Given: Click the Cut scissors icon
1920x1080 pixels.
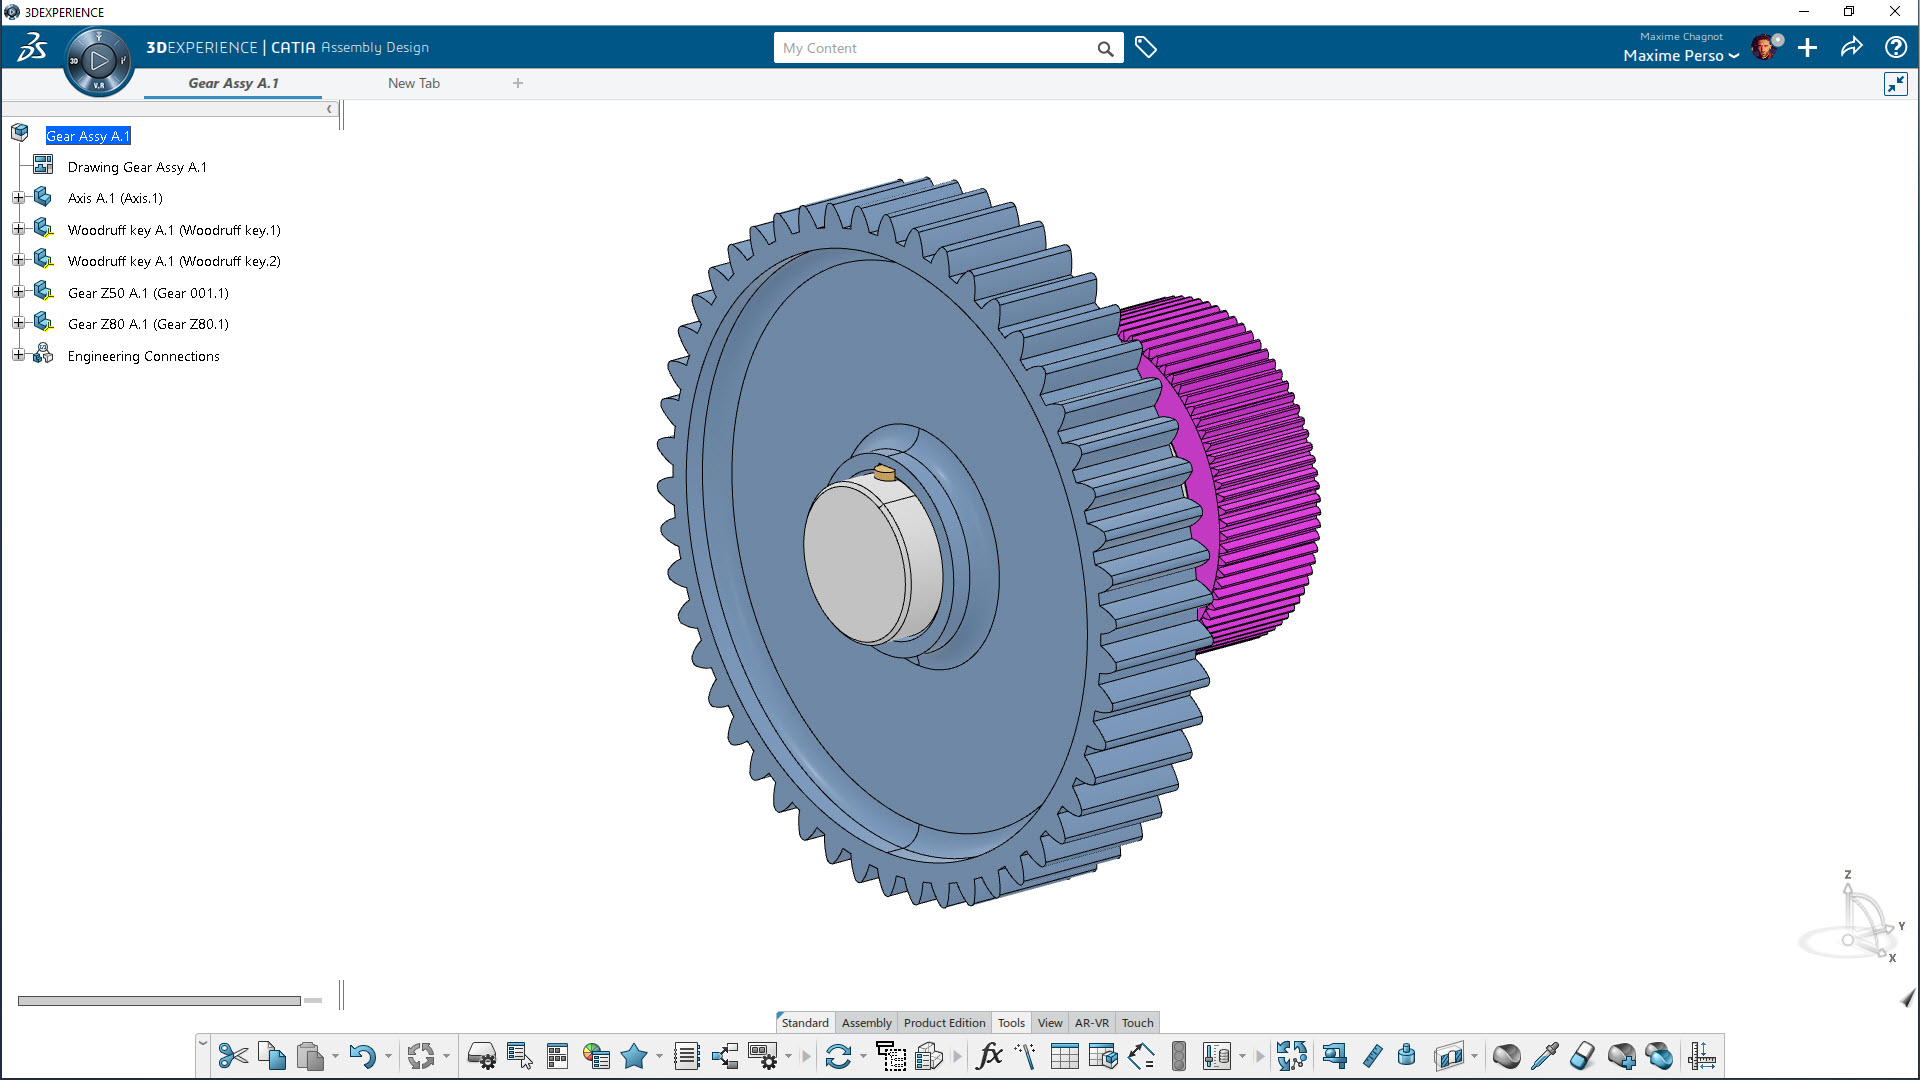Looking at the screenshot, I should pos(233,1056).
